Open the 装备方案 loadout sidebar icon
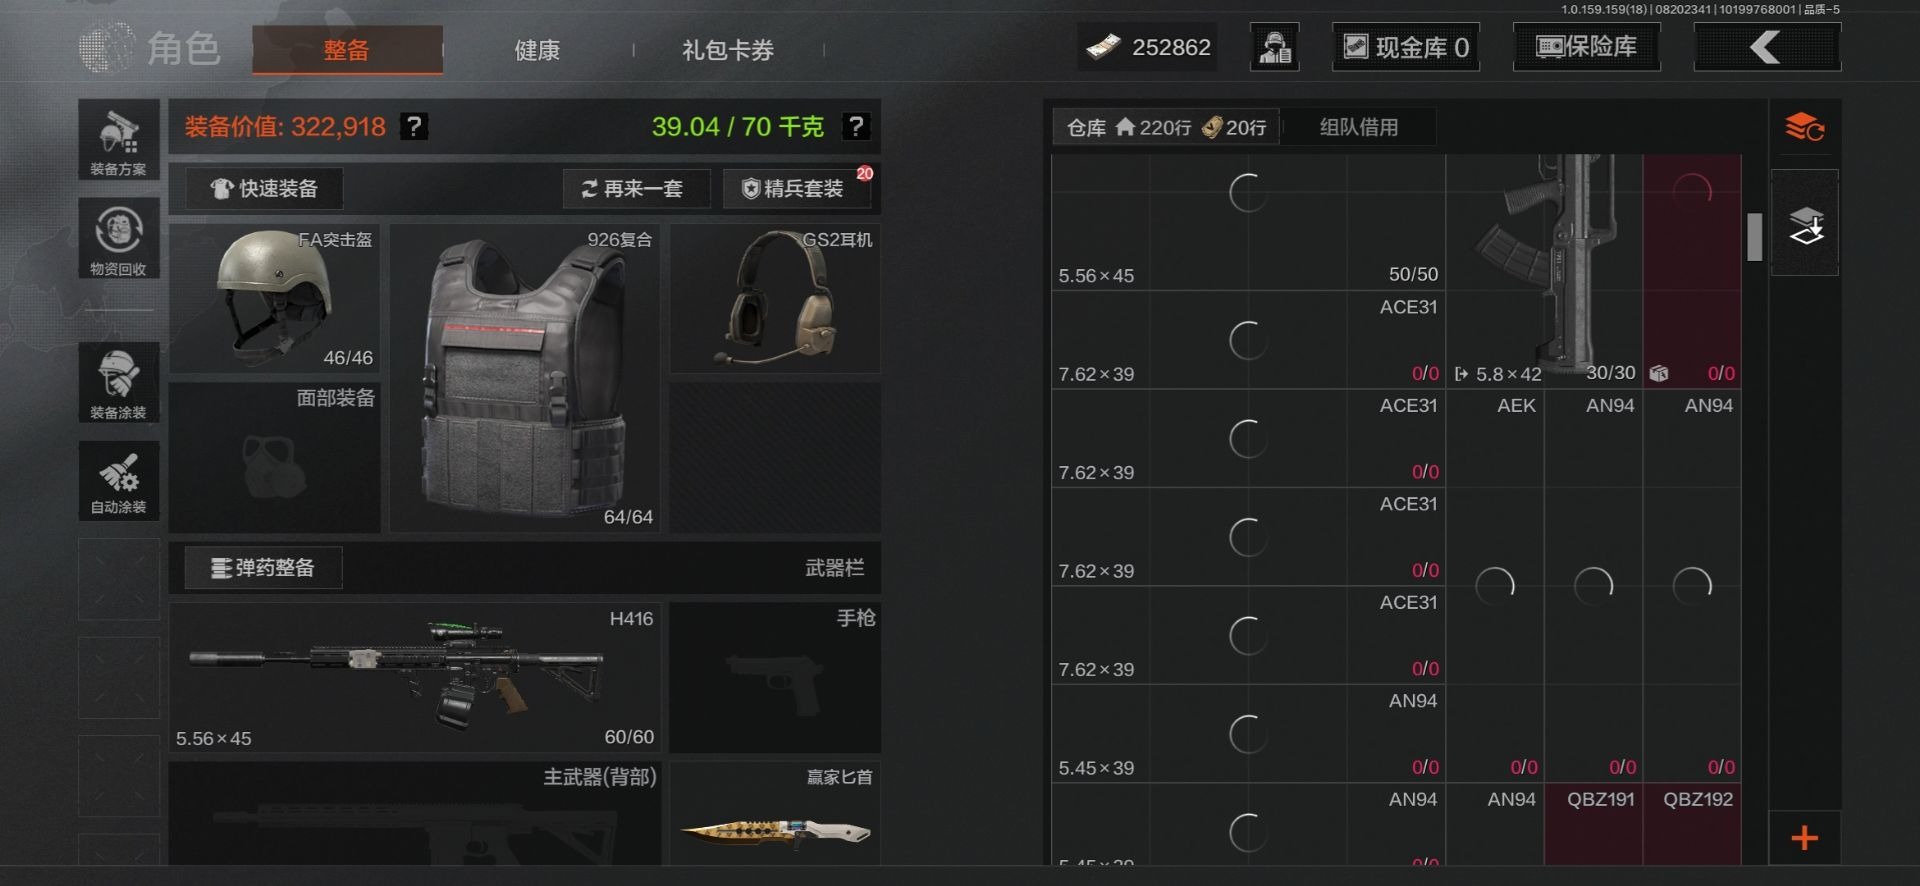Viewport: 1920px width, 886px height. pos(119,140)
